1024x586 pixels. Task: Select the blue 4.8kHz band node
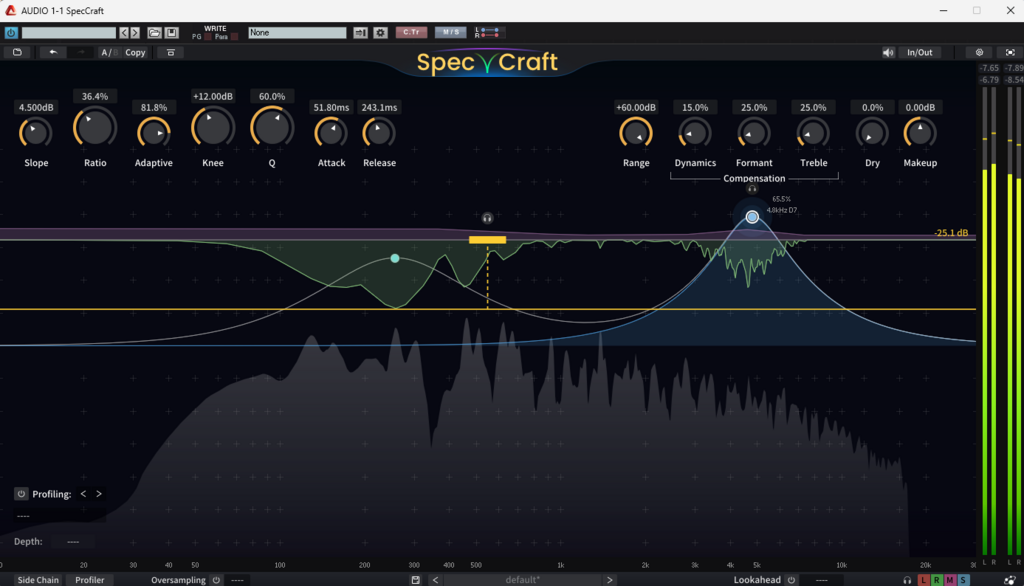coord(752,217)
